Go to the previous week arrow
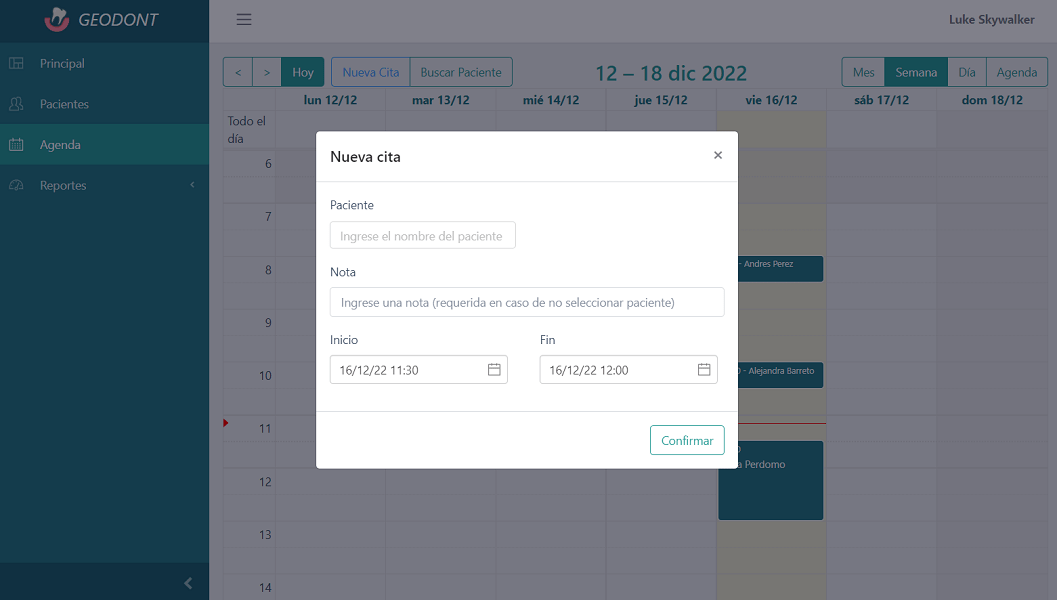 238,73
